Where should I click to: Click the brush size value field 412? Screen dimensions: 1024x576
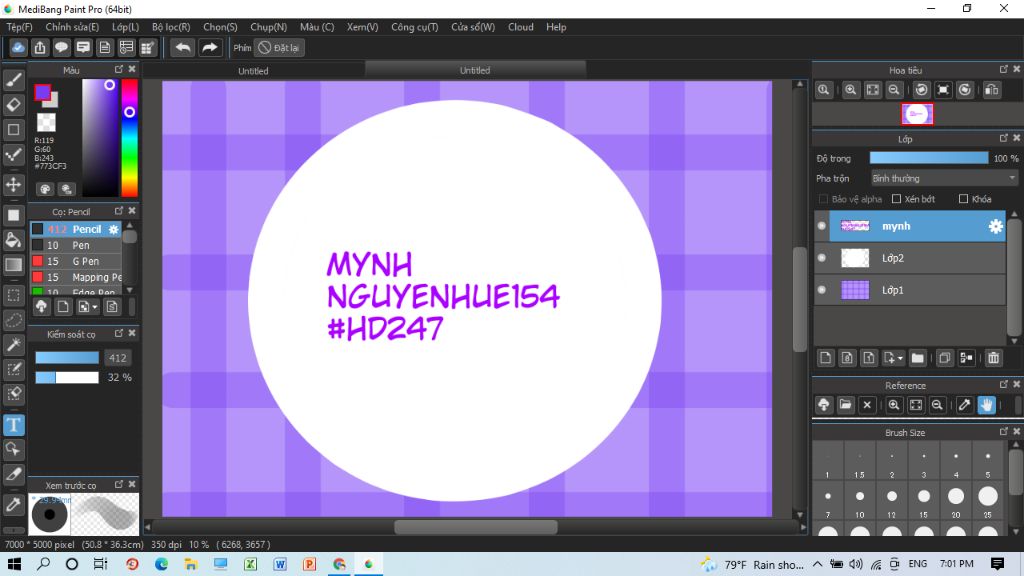coord(118,358)
